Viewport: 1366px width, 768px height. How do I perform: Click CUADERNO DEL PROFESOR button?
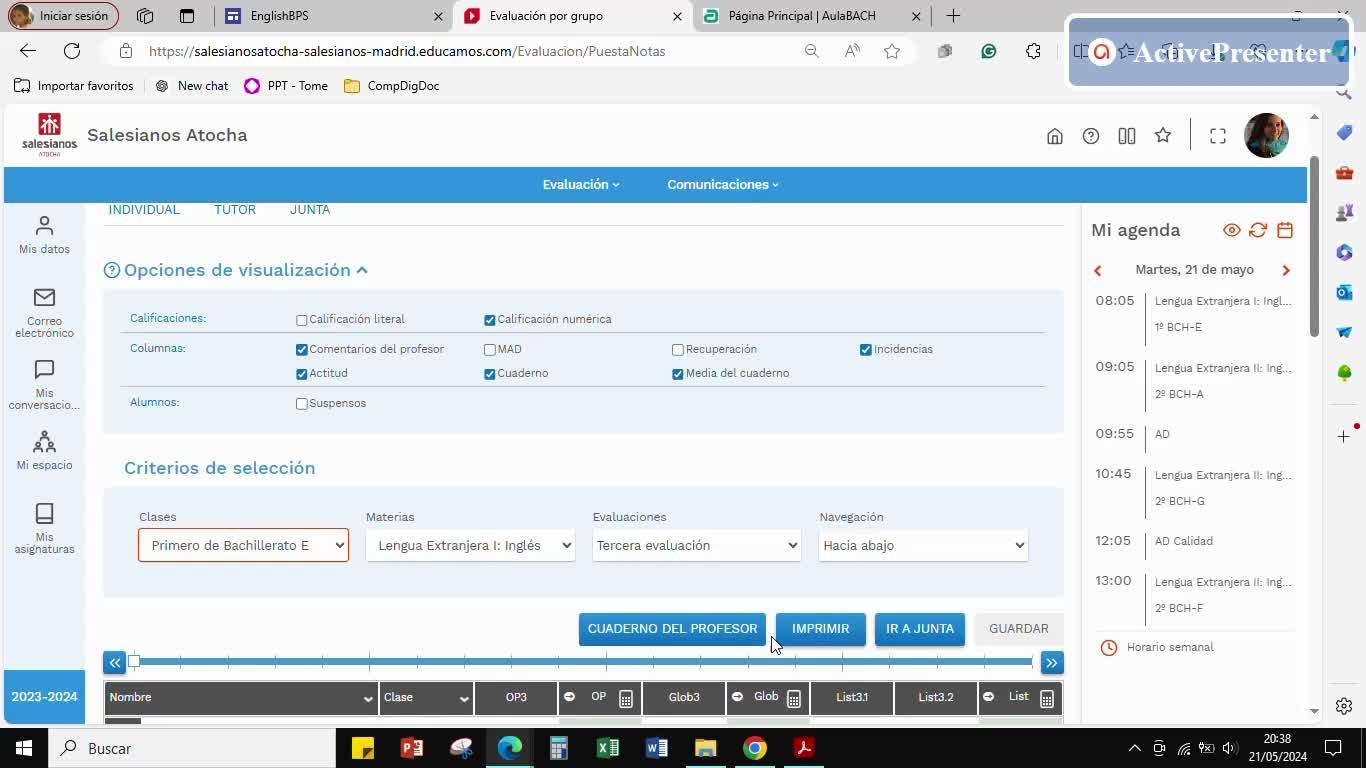coord(672,629)
